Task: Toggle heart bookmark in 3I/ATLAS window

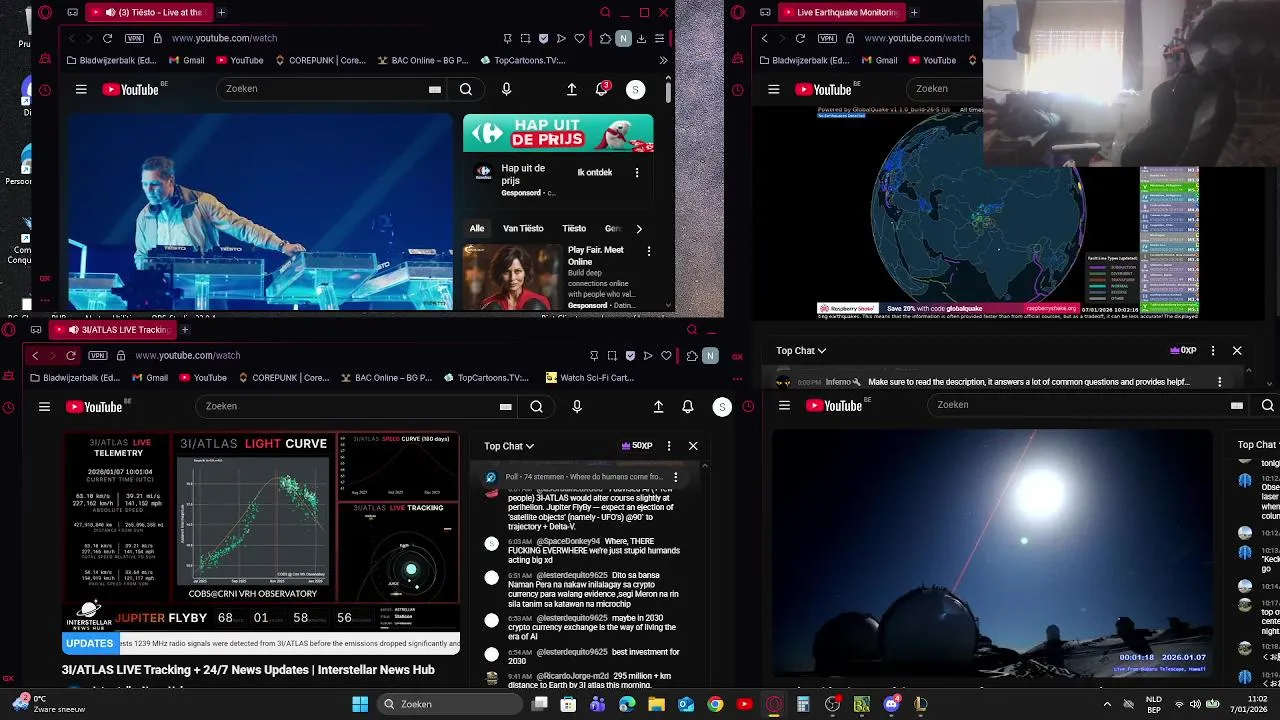Action: 666,355
